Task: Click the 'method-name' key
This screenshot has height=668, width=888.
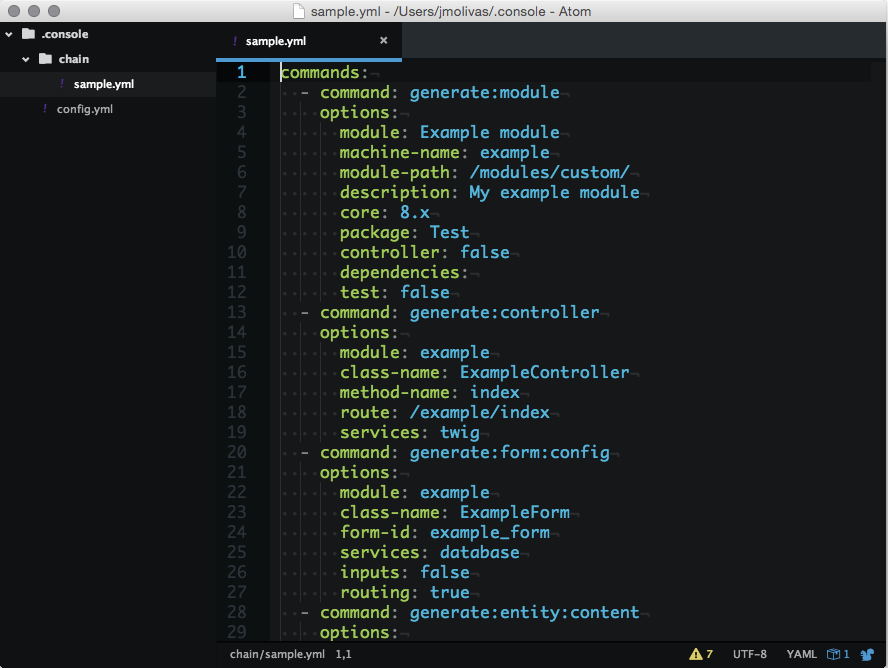Action: (x=395, y=393)
